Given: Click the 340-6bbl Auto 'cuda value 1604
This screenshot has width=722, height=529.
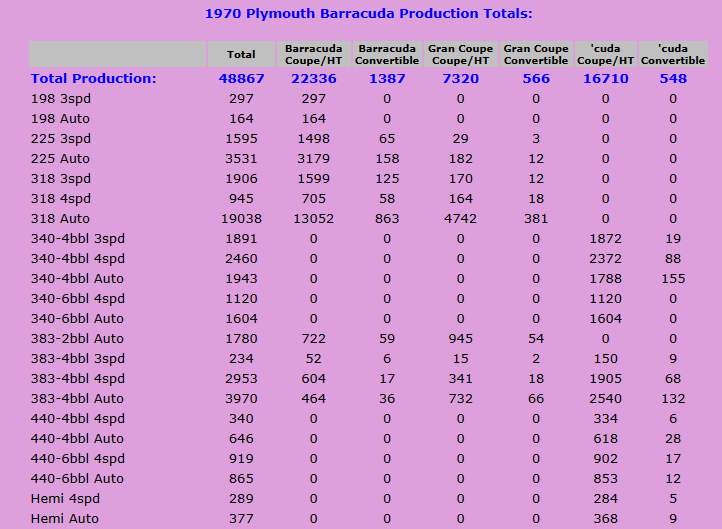Looking at the screenshot, I should coord(606,319).
